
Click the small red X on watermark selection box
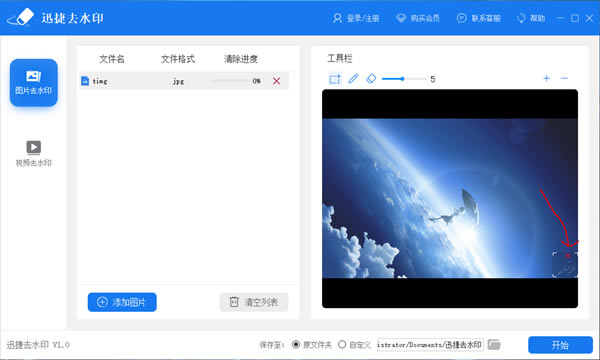pos(567,255)
